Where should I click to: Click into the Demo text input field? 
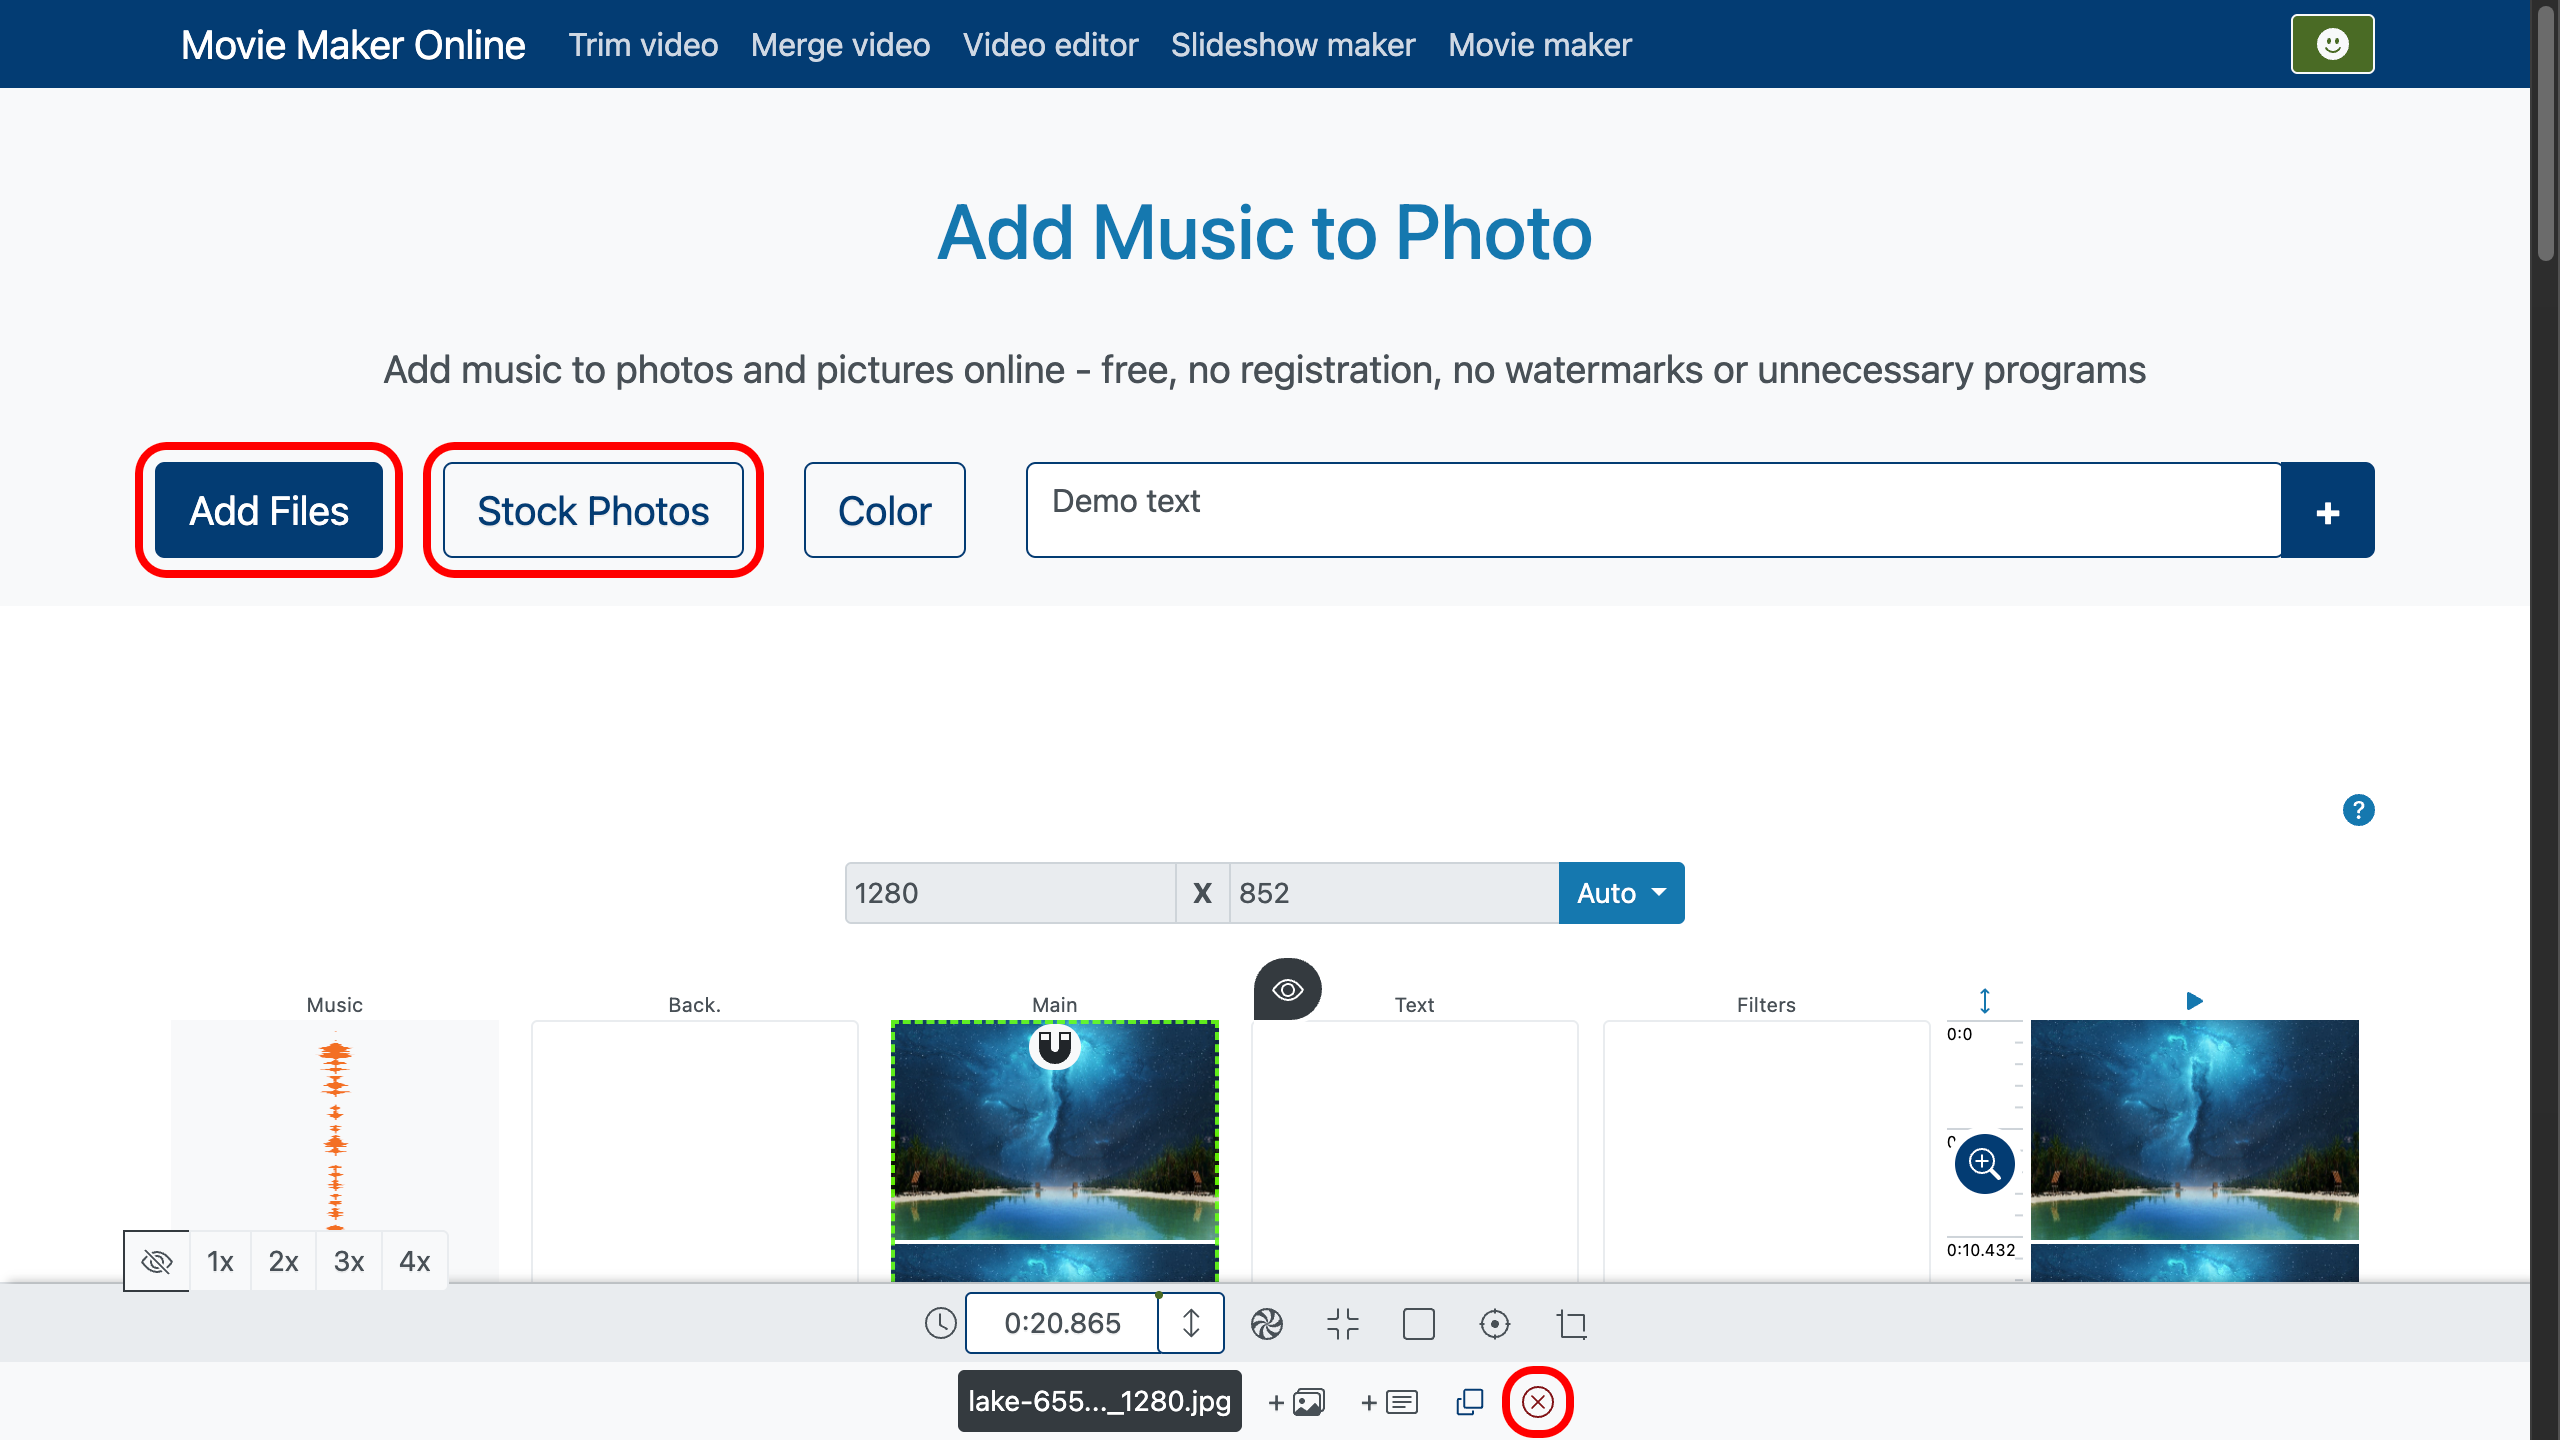pyautogui.click(x=1654, y=510)
